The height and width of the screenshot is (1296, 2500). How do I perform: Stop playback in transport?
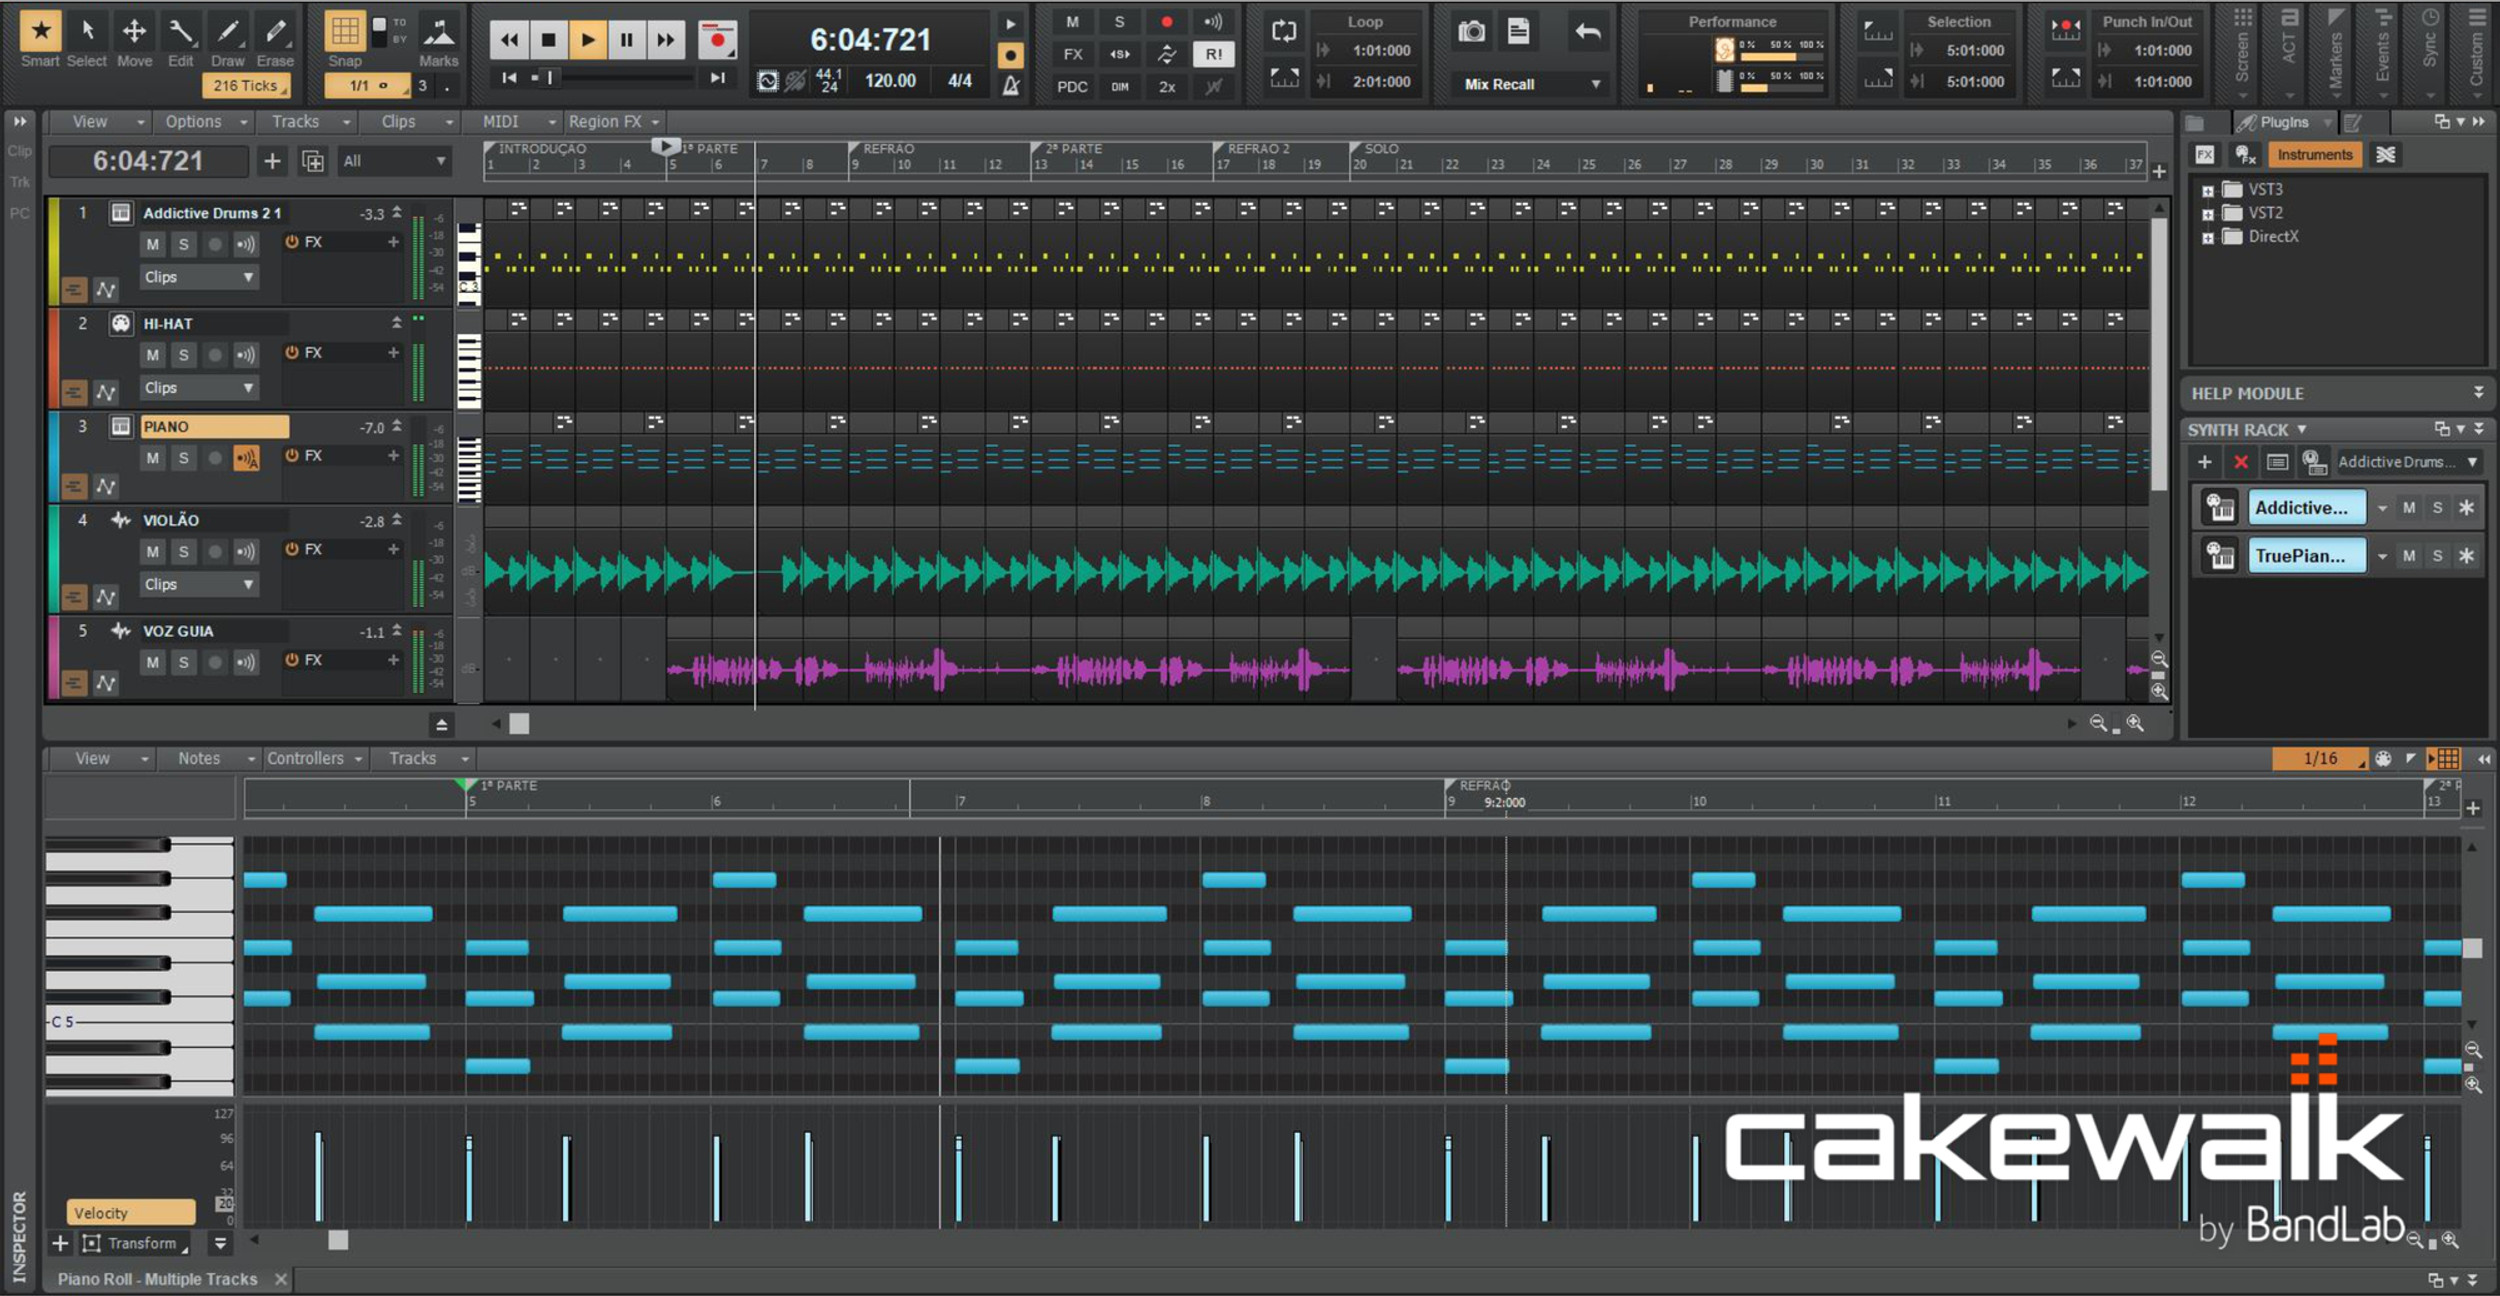548,40
